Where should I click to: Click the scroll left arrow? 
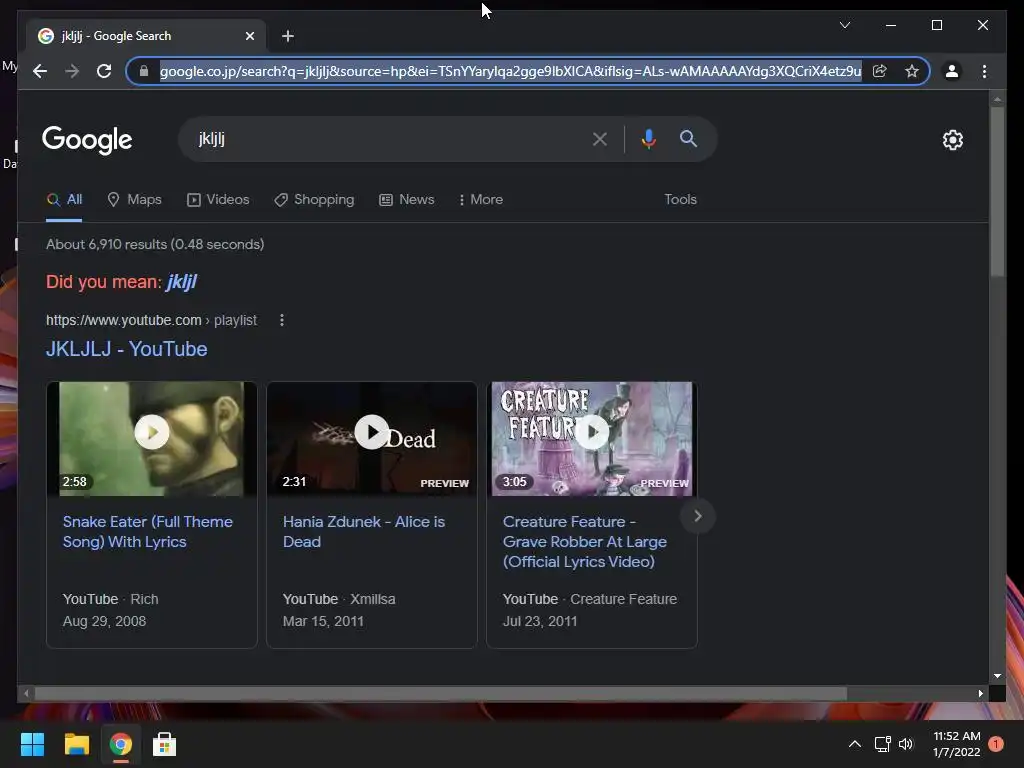tap(26, 694)
